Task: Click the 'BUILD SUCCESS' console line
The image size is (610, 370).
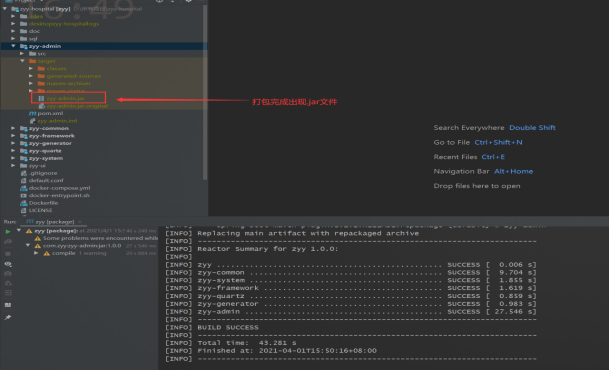Action: coord(228,328)
